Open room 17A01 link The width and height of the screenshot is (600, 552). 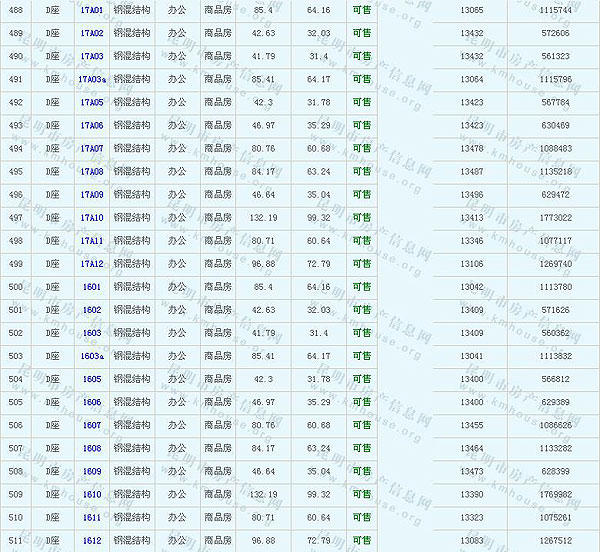pyautogui.click(x=92, y=10)
